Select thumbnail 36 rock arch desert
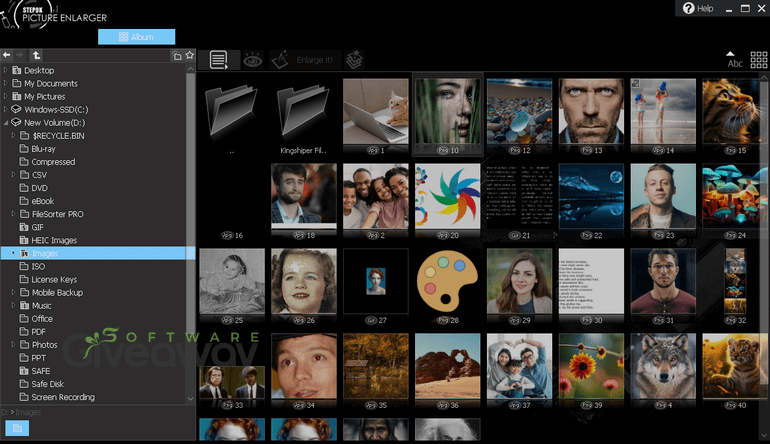The width and height of the screenshot is (770, 444). [x=447, y=366]
